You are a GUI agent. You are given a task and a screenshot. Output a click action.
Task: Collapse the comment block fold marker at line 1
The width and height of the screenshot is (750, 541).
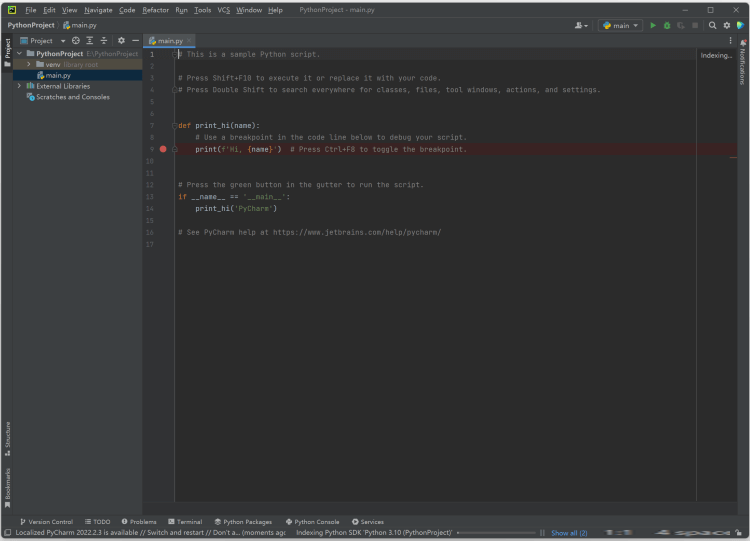[x=175, y=55]
